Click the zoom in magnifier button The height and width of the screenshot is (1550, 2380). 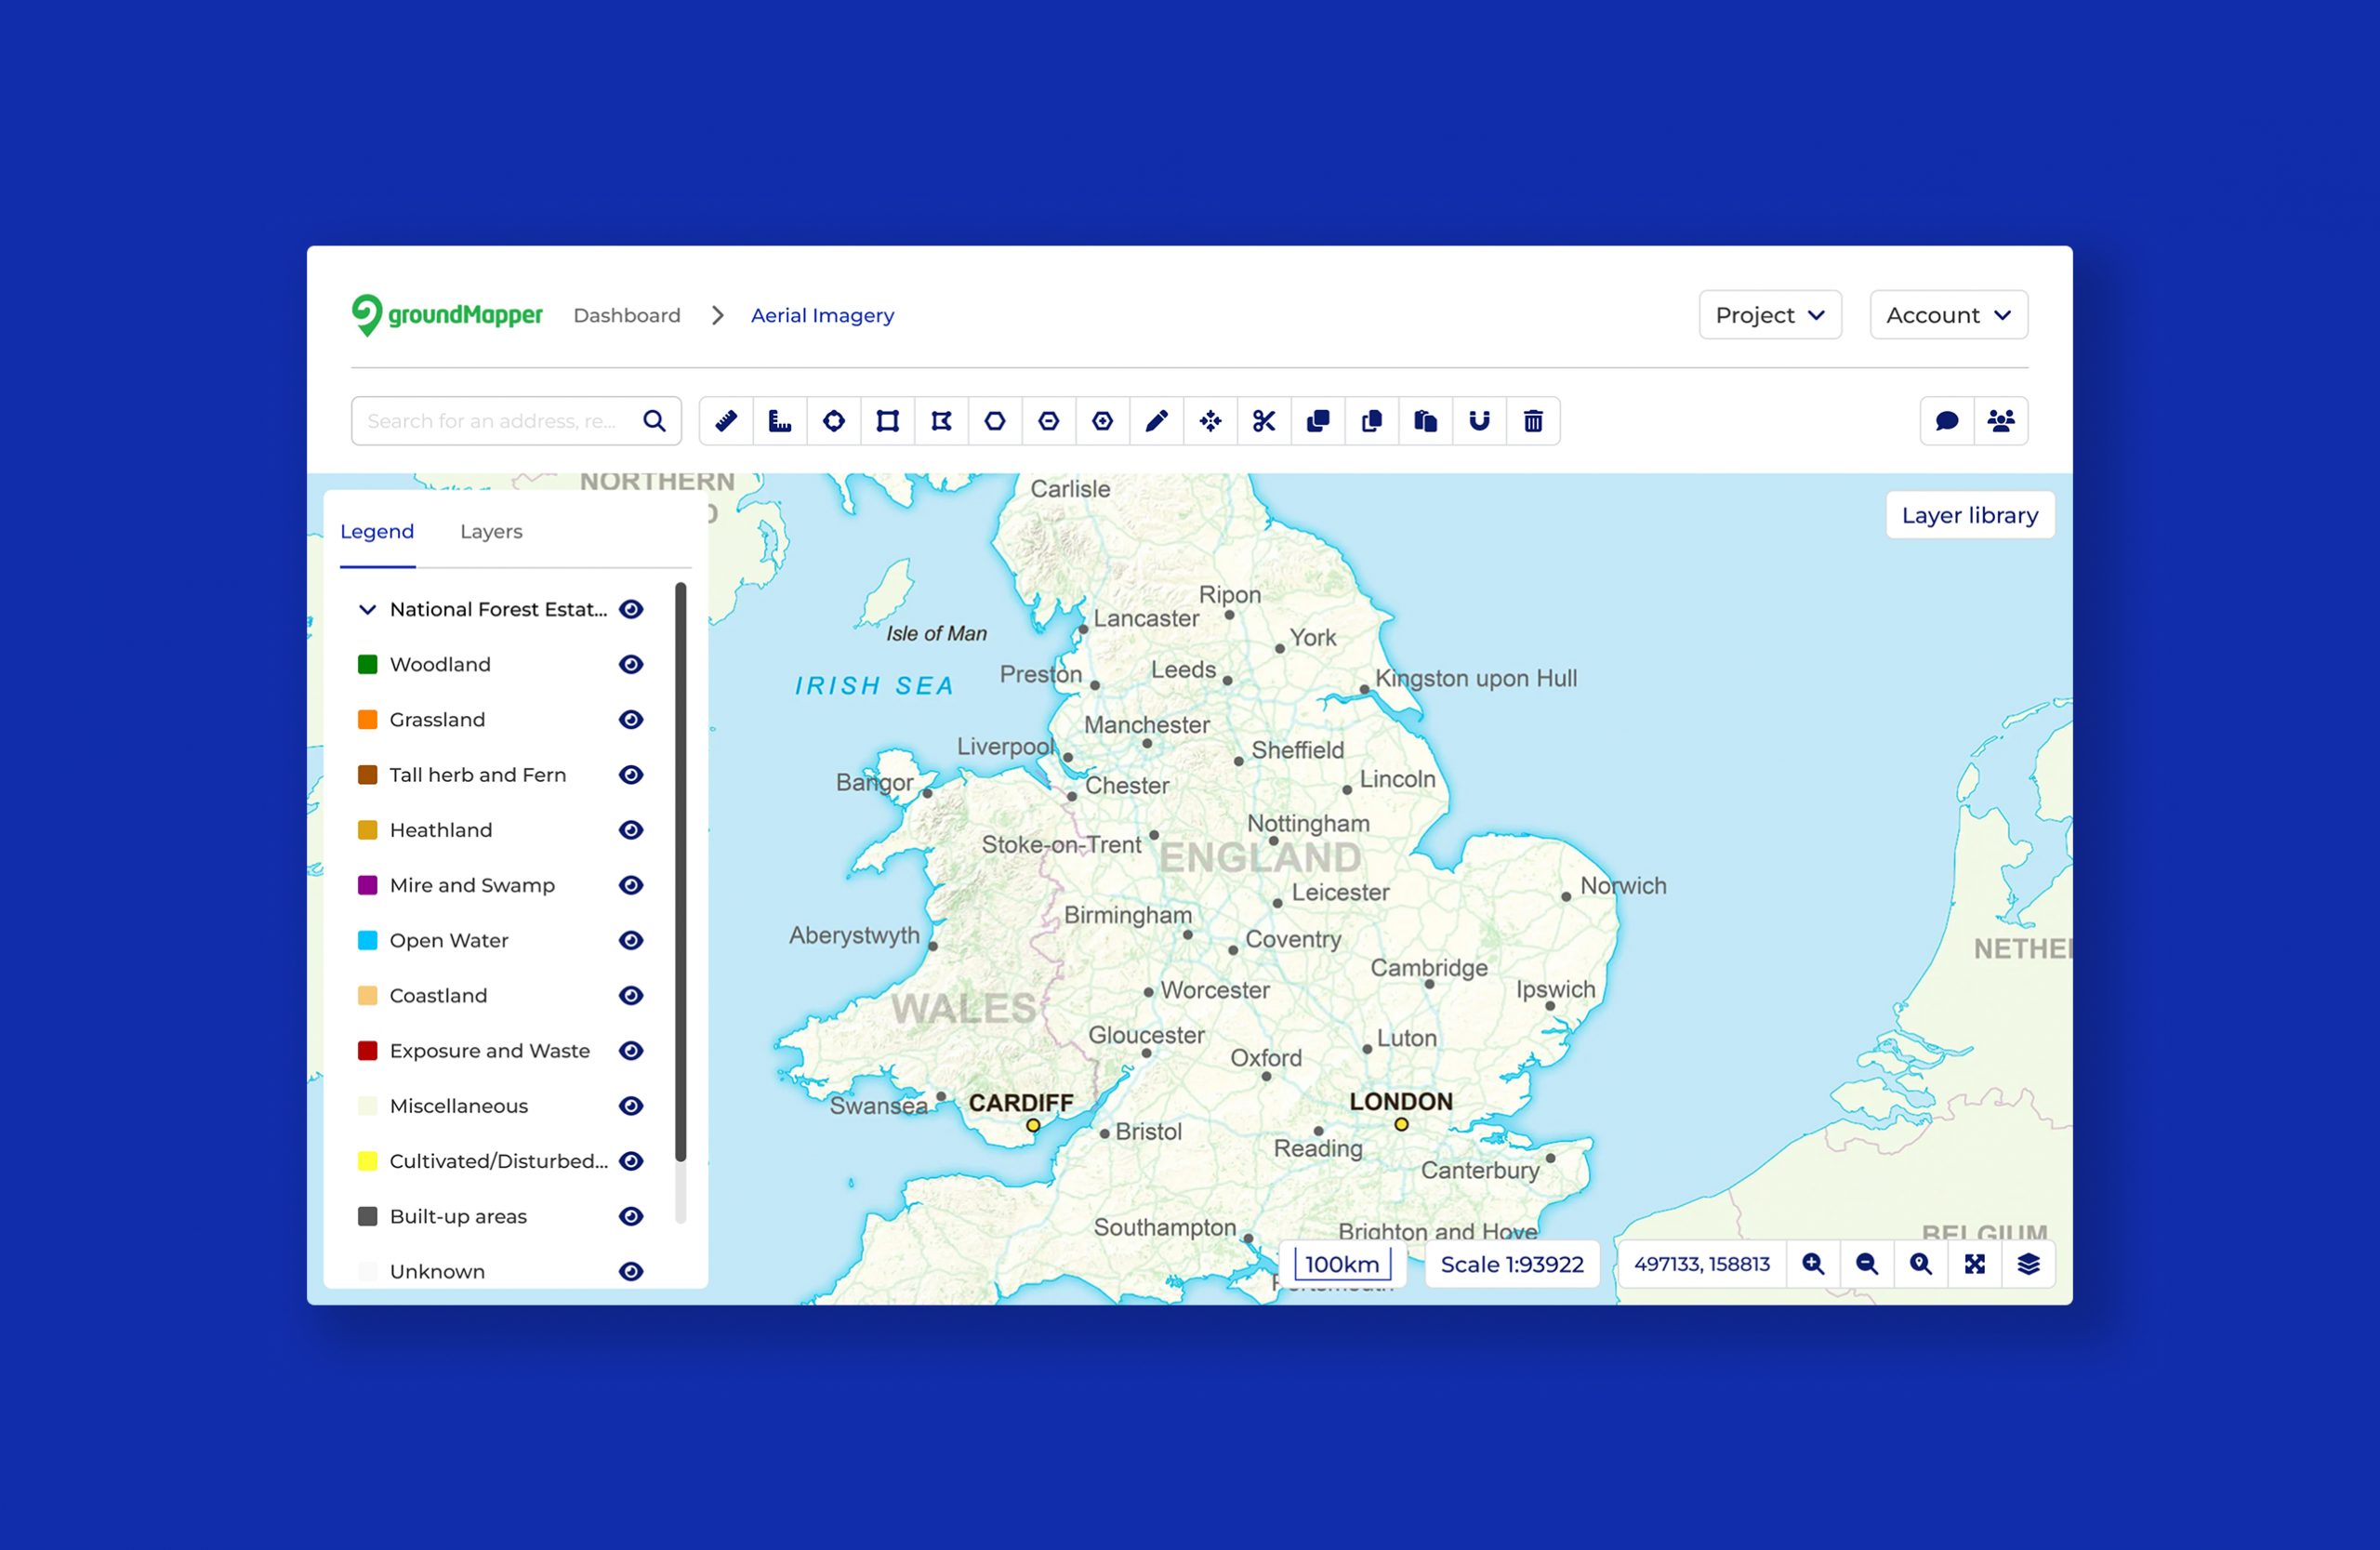coord(1813,1264)
